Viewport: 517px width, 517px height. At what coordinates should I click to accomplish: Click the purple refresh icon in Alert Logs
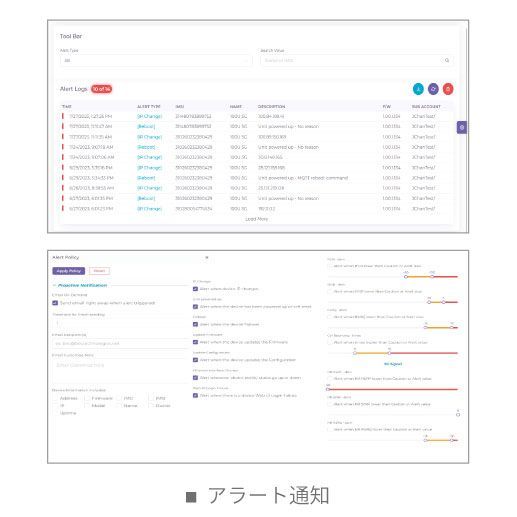coord(433,89)
